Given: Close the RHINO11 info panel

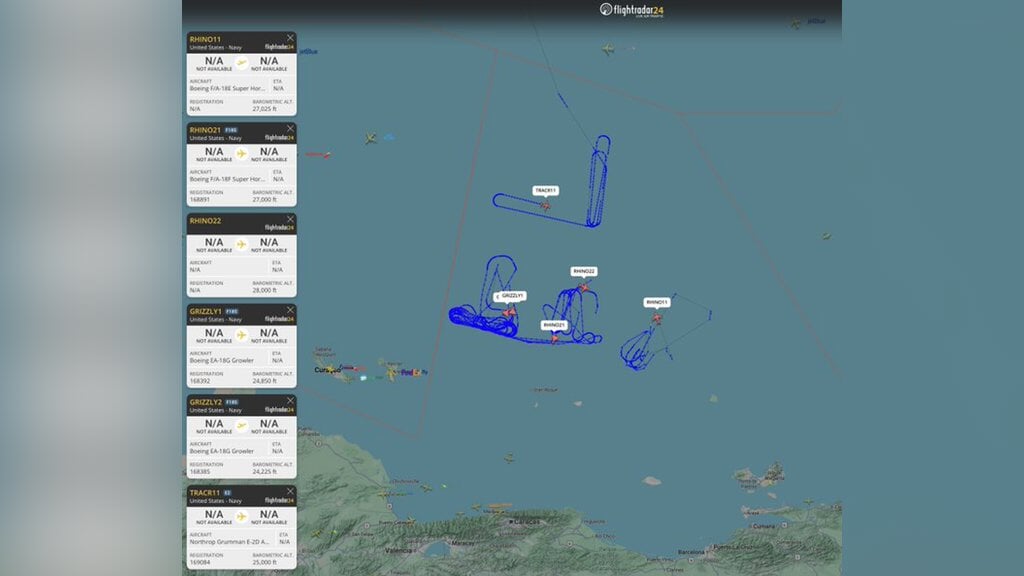Looking at the screenshot, I should tap(291, 36).
